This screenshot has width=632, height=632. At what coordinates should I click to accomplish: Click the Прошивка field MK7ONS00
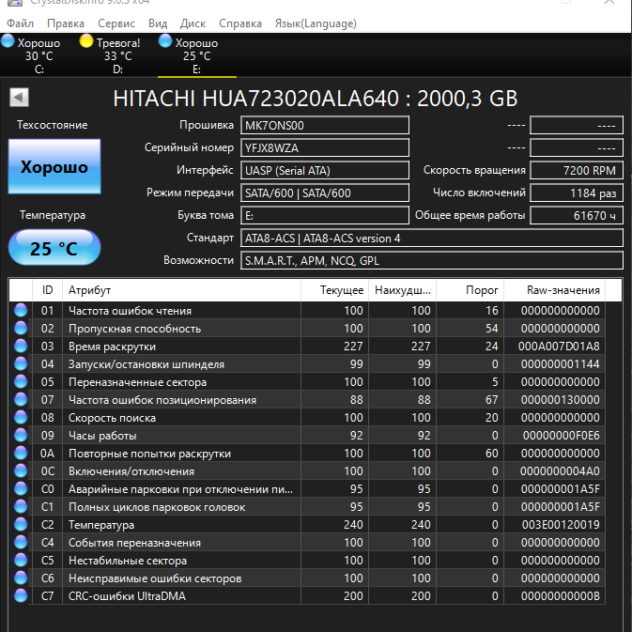(325, 125)
